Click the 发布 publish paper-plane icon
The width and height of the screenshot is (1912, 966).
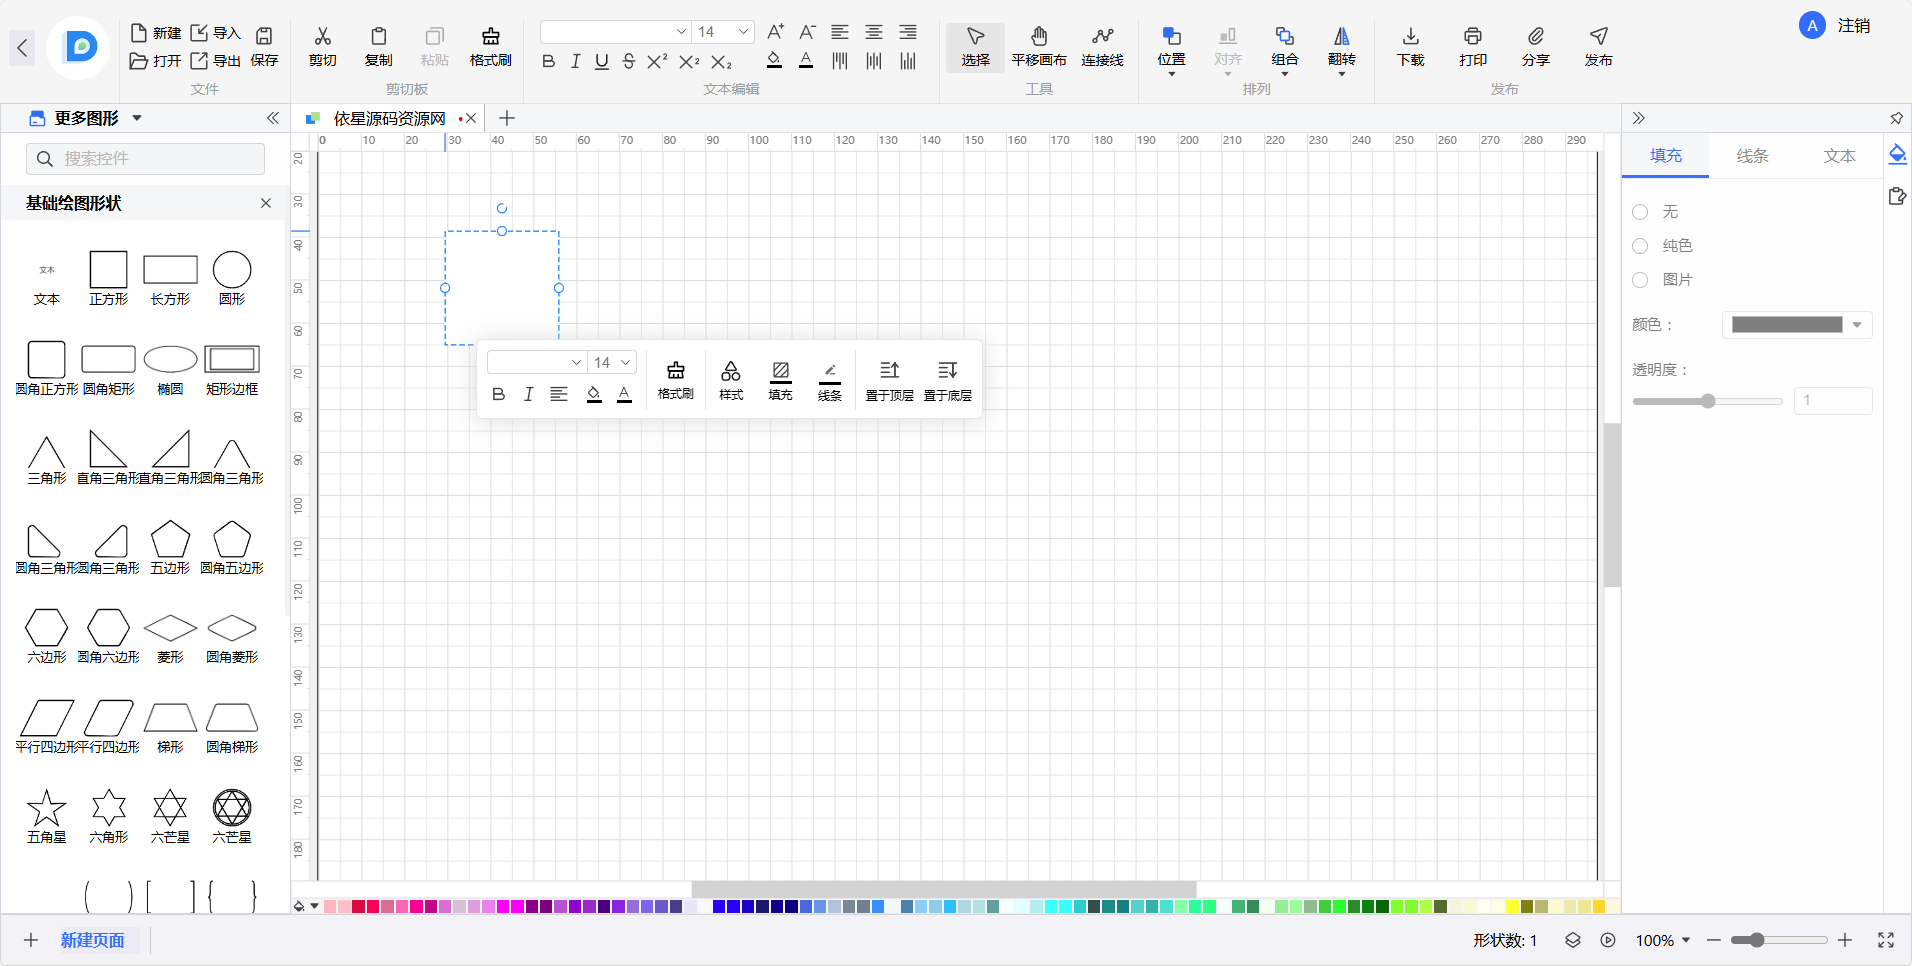[1598, 46]
